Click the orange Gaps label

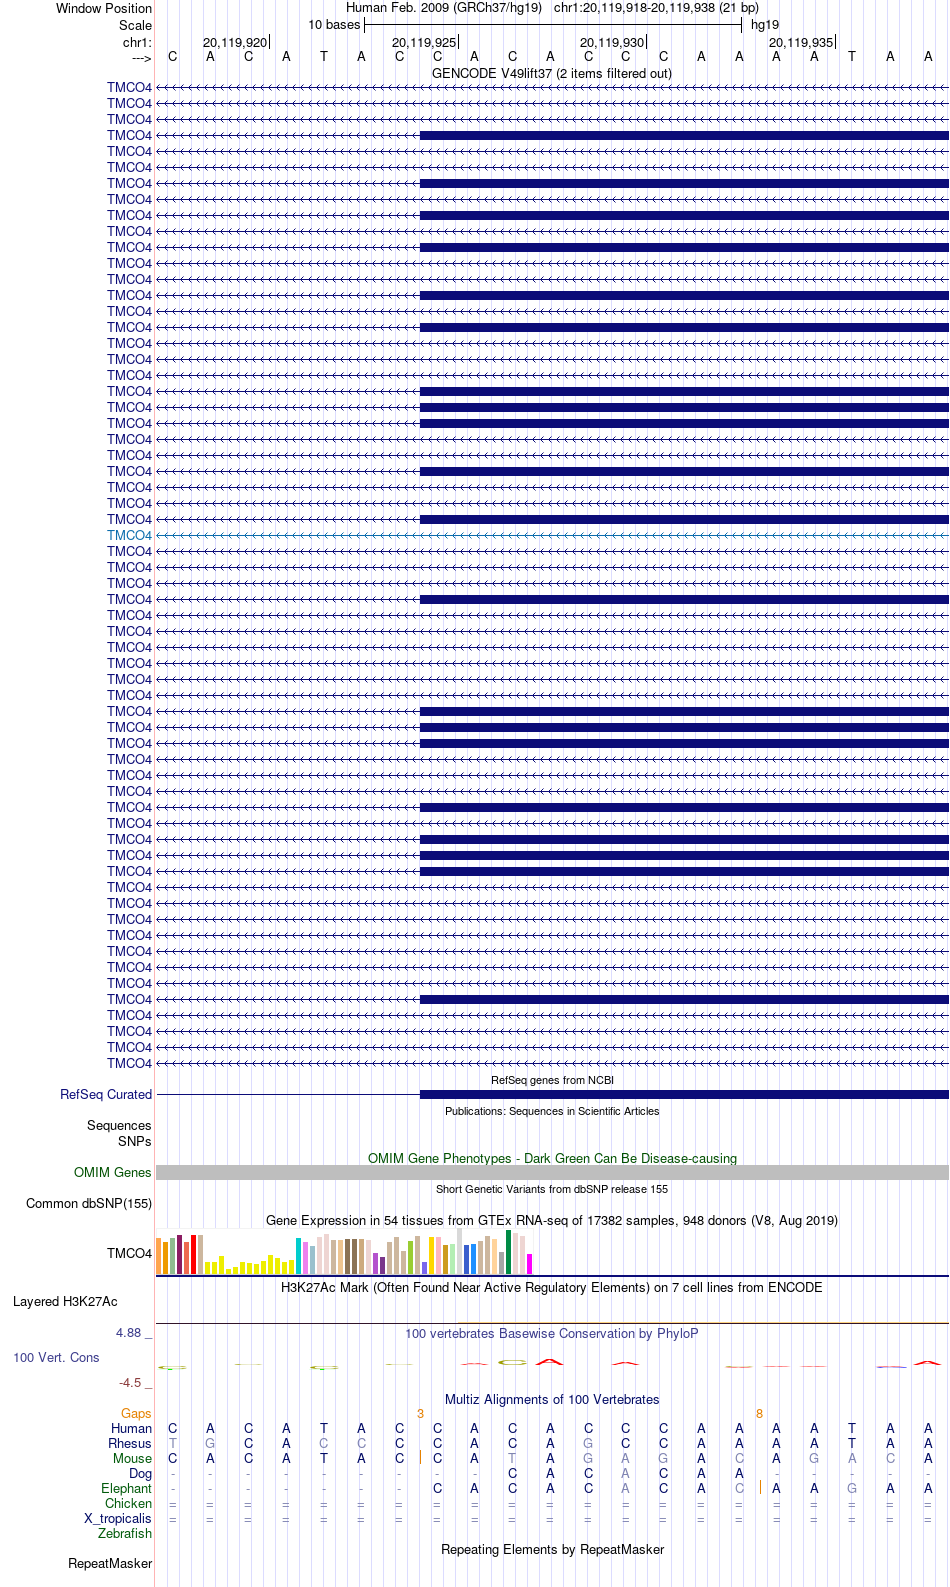point(136,1413)
